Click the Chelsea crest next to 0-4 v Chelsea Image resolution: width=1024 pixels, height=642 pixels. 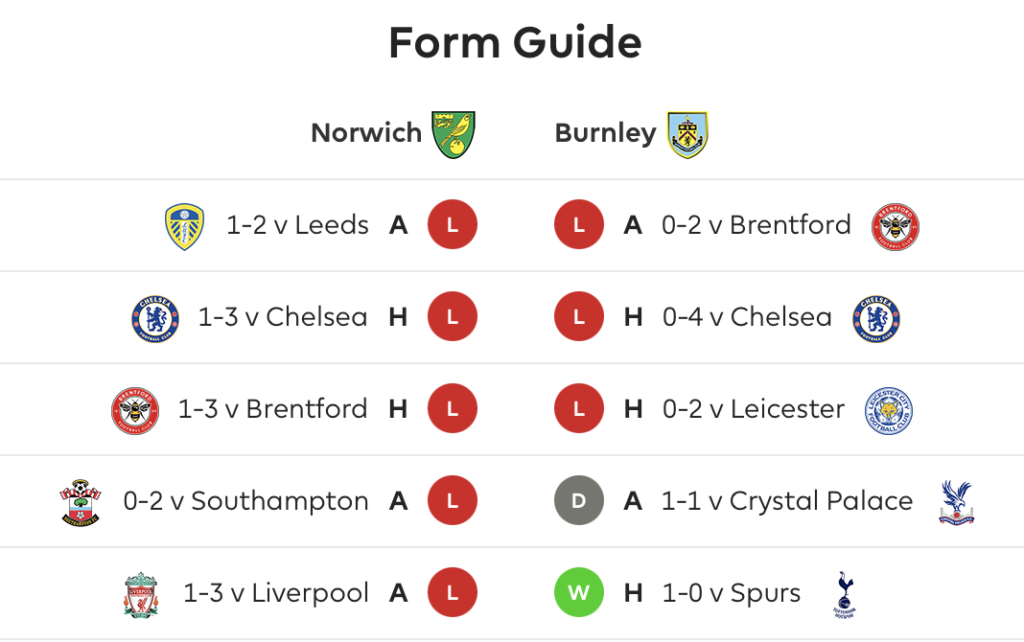click(x=876, y=319)
